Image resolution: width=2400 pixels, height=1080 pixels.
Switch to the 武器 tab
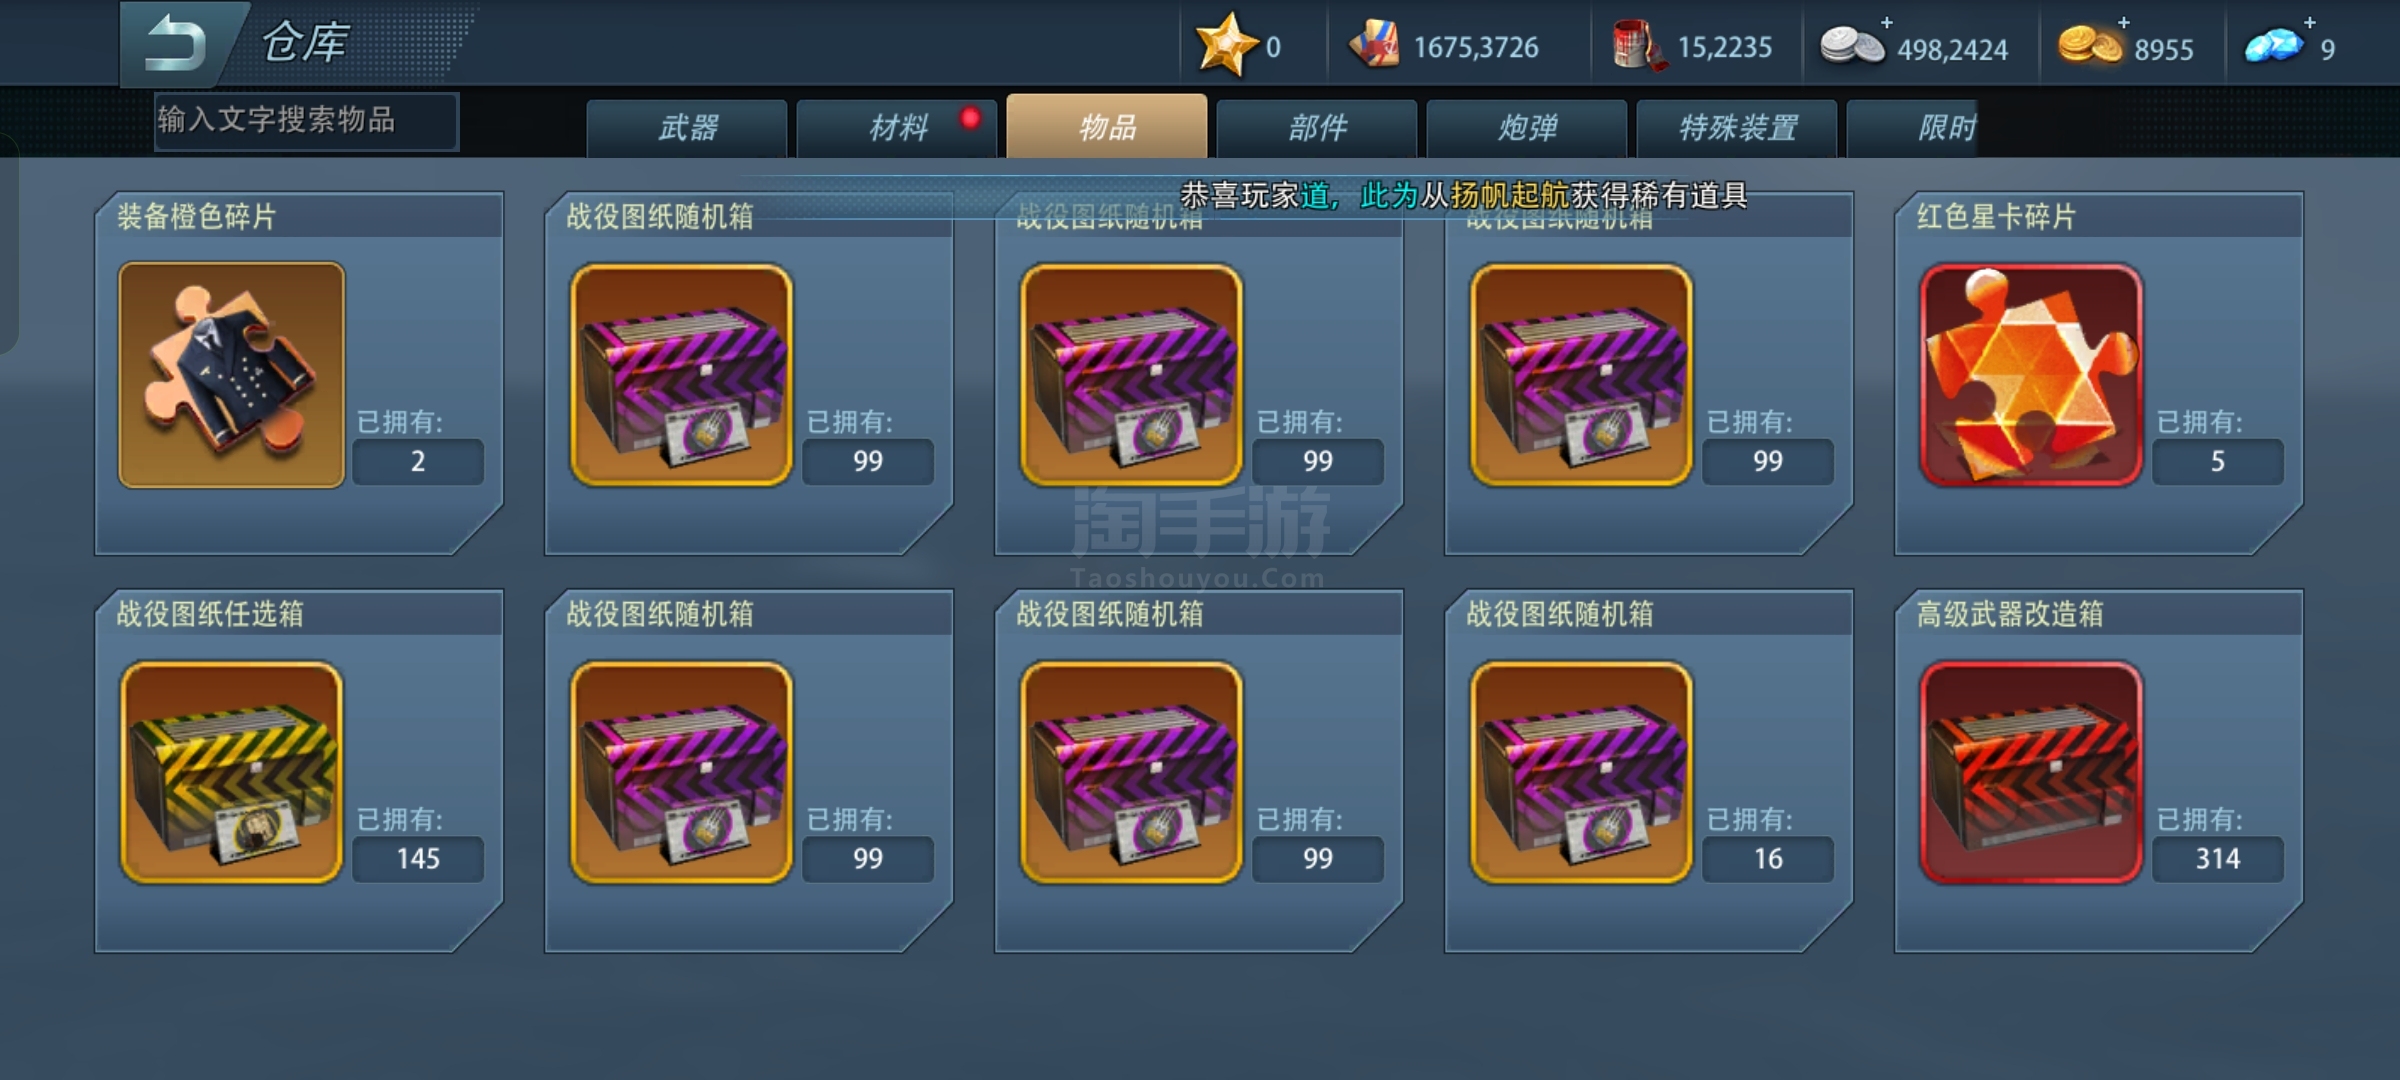[x=687, y=127]
